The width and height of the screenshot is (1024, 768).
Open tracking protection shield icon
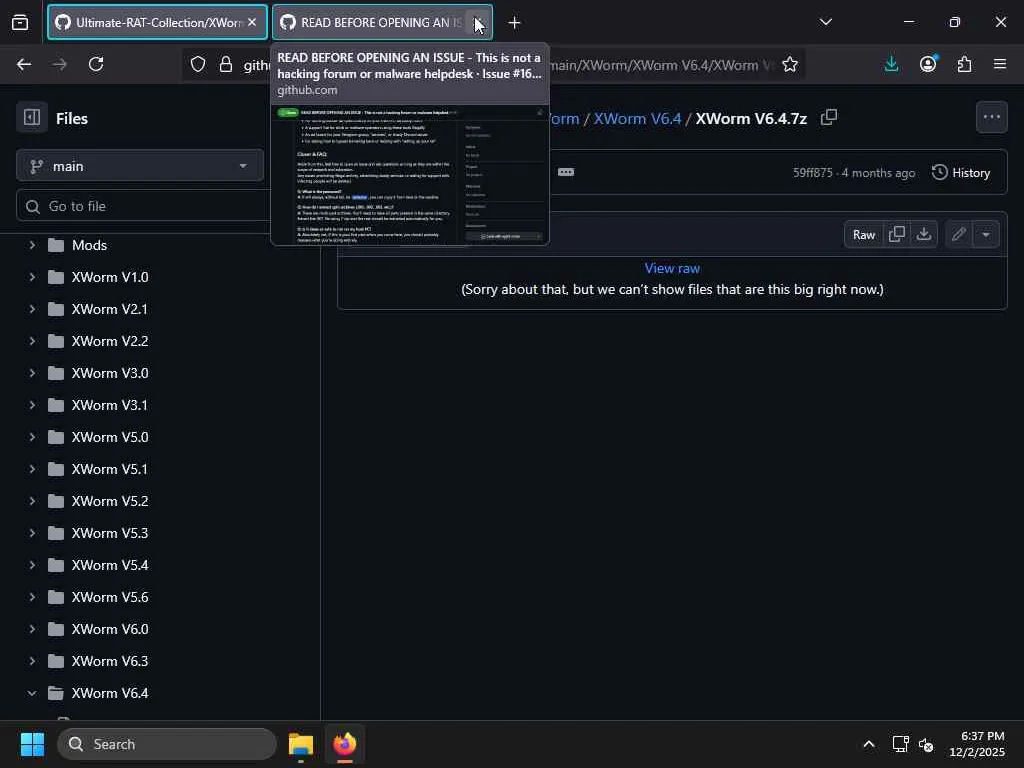pyautogui.click(x=198, y=64)
